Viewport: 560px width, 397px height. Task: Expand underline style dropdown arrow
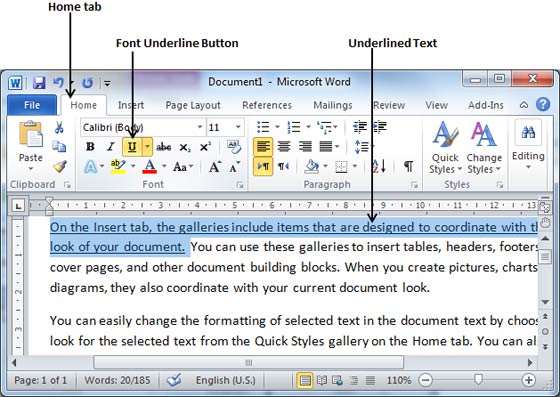coord(147,147)
